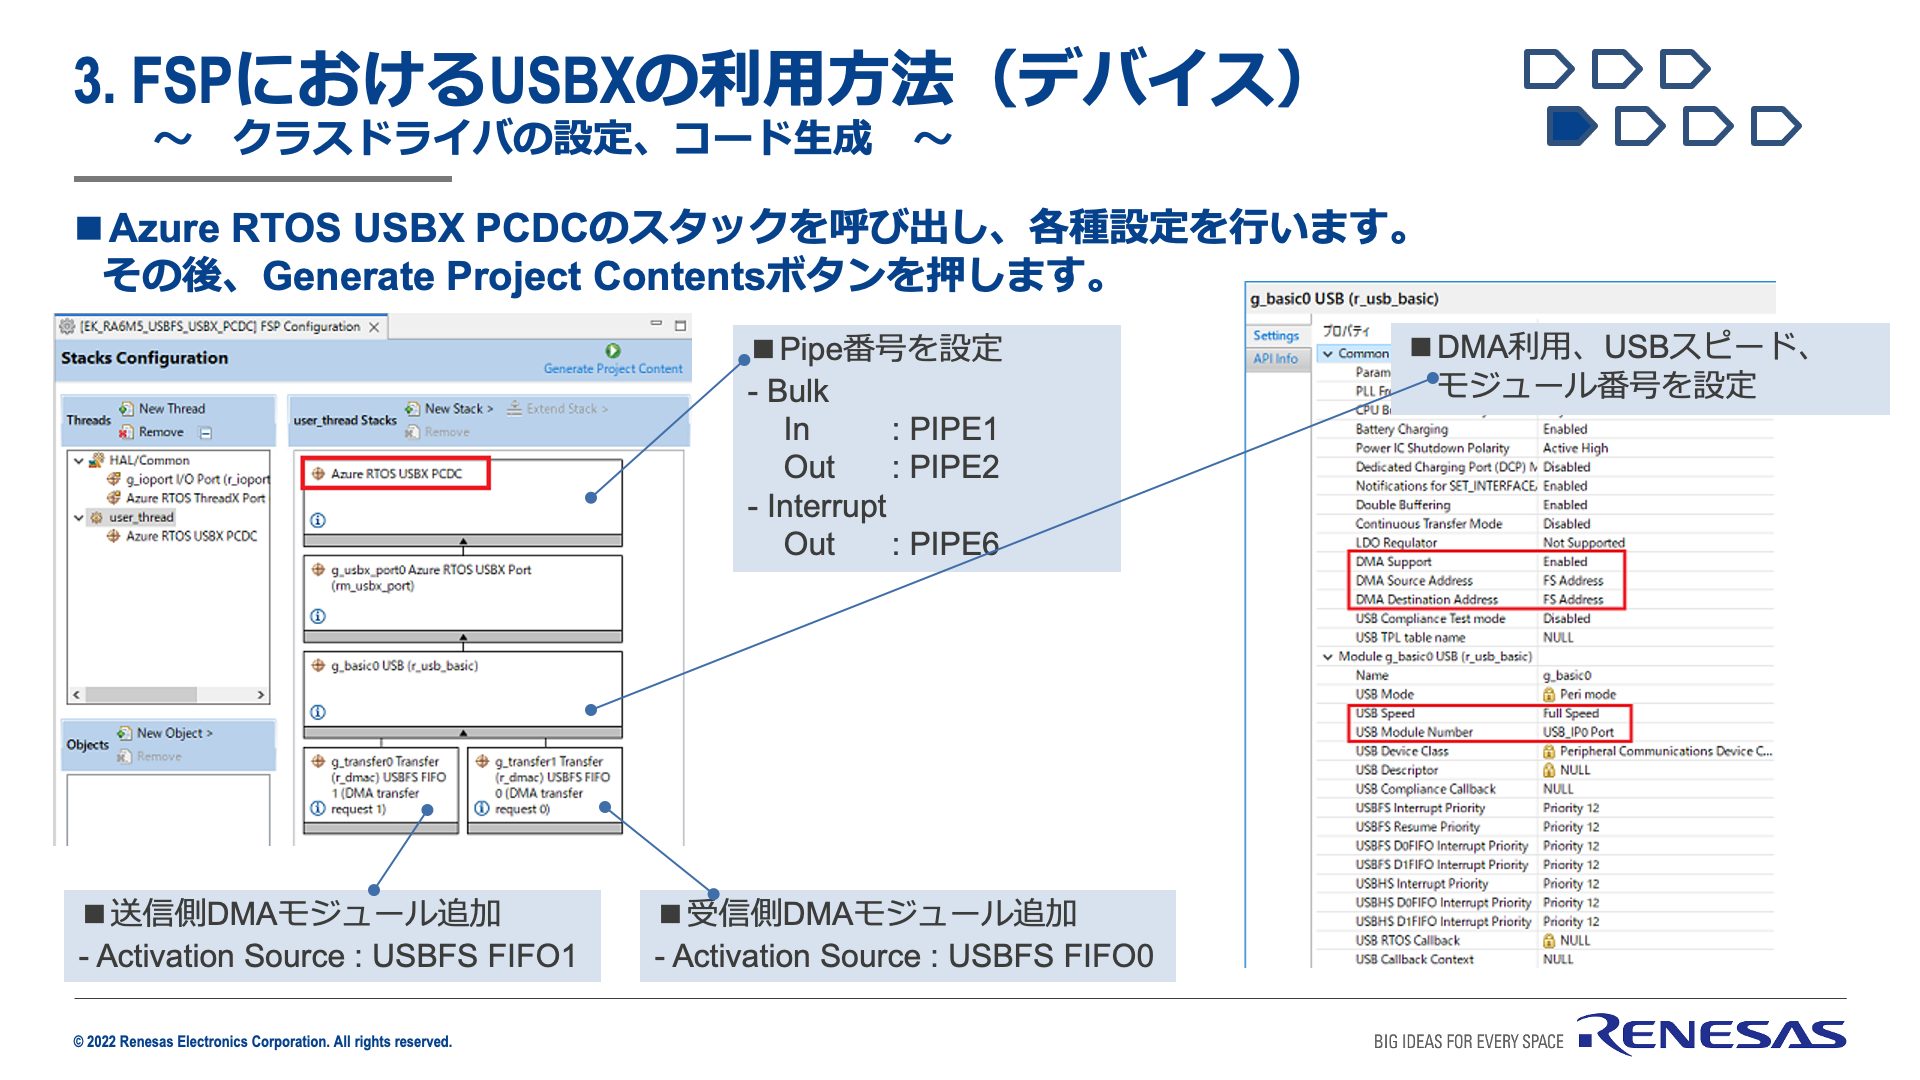Viewport: 1920px width, 1080px height.
Task: Collapse the Common properties group
Action: point(1328,354)
